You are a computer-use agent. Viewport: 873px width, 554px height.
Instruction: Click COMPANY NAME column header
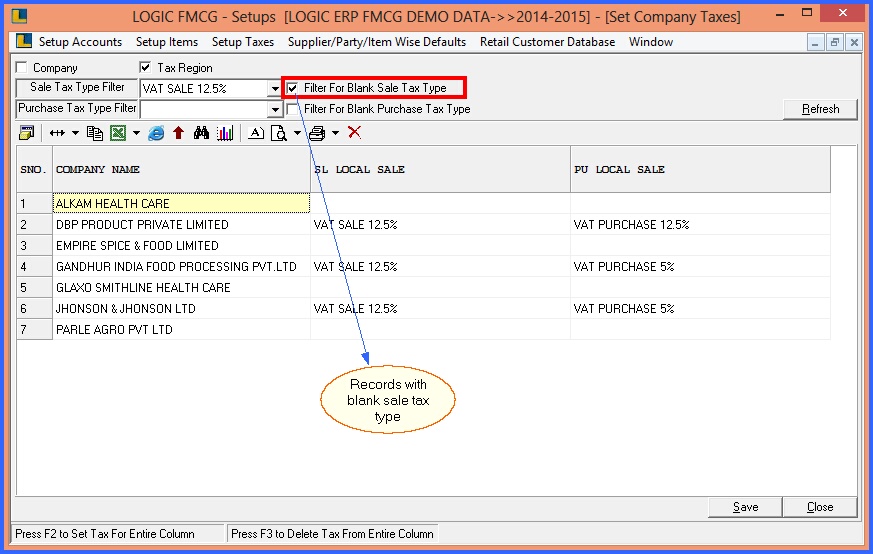pyautogui.click(x=182, y=169)
